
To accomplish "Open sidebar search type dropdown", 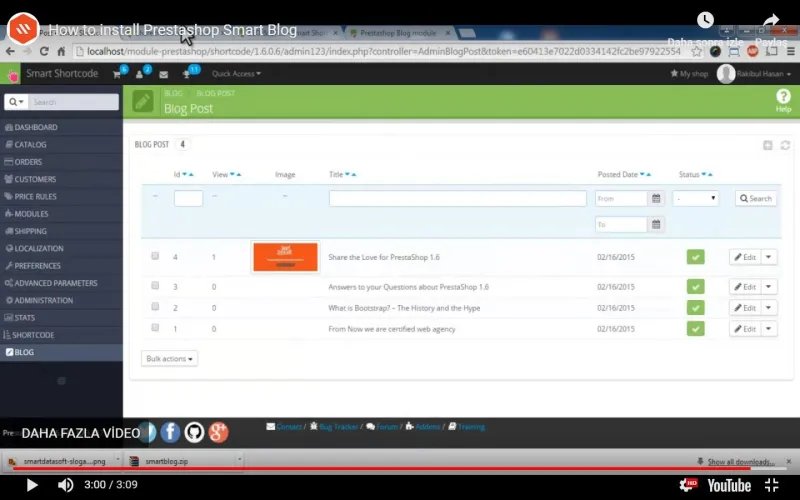I will (16, 102).
